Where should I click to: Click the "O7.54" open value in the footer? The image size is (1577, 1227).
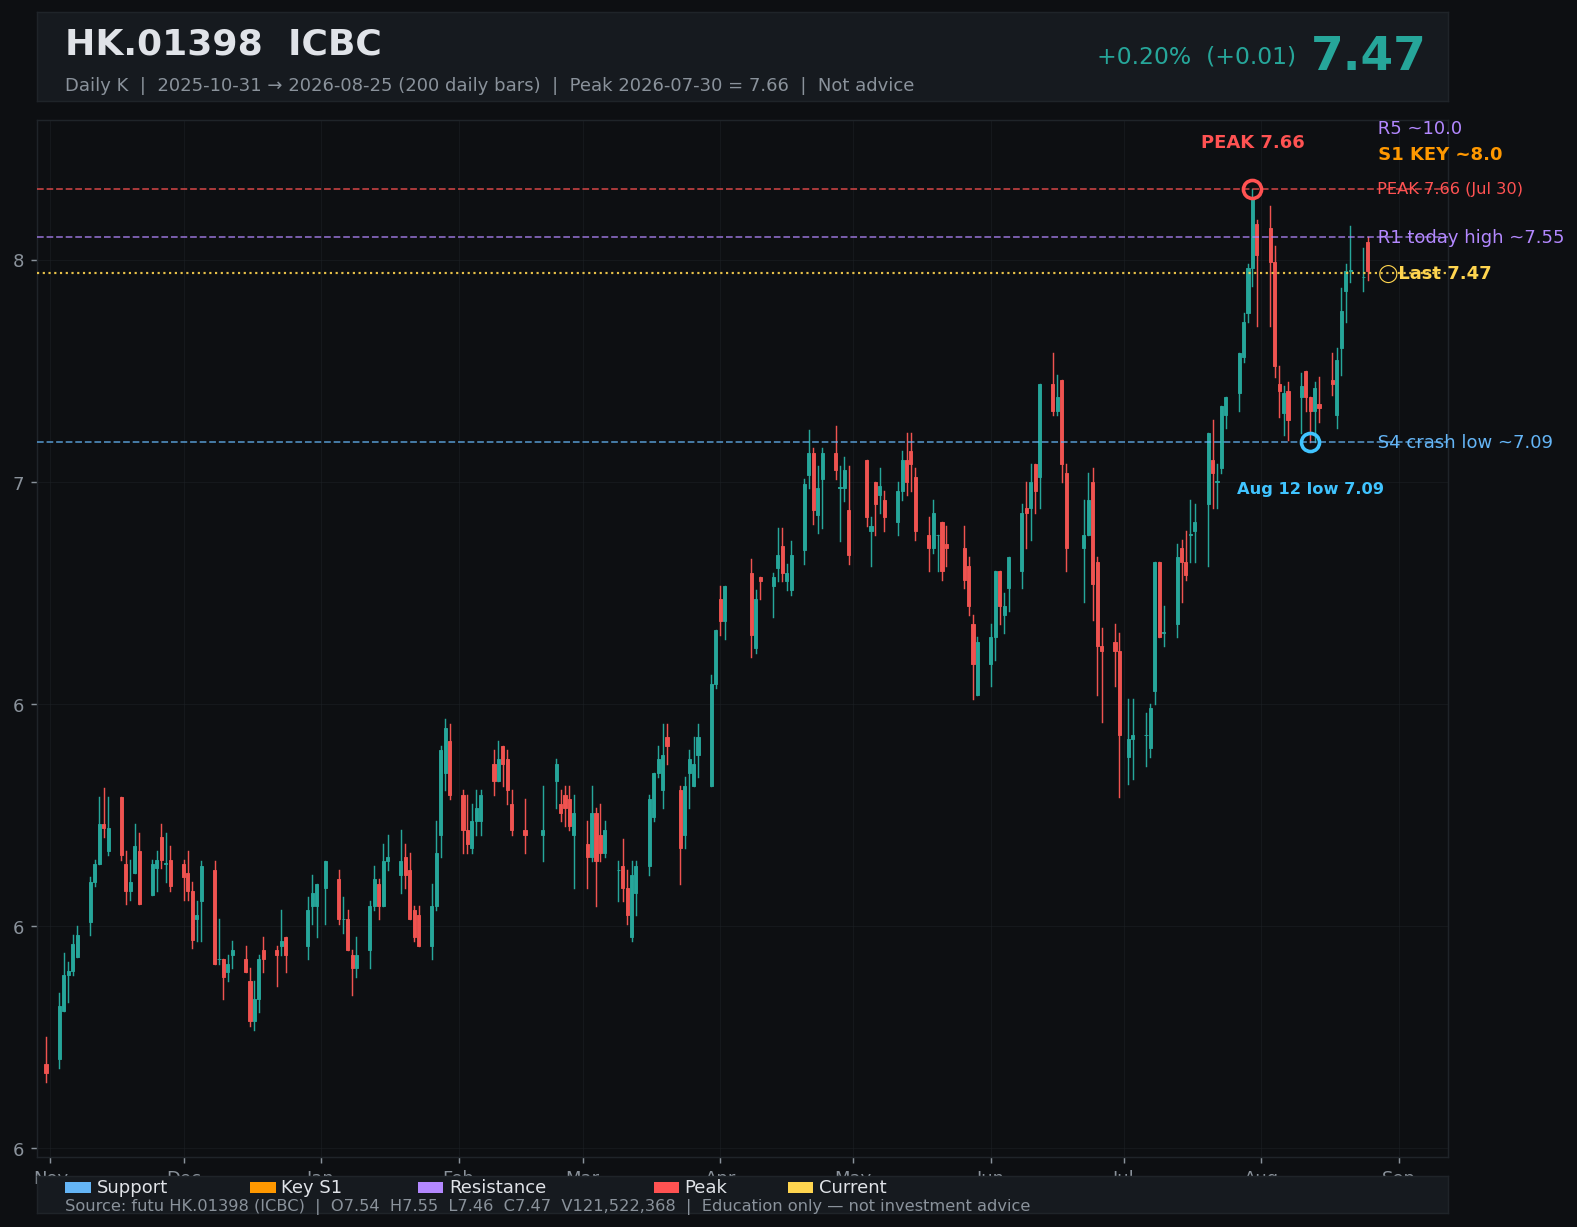point(355,1206)
